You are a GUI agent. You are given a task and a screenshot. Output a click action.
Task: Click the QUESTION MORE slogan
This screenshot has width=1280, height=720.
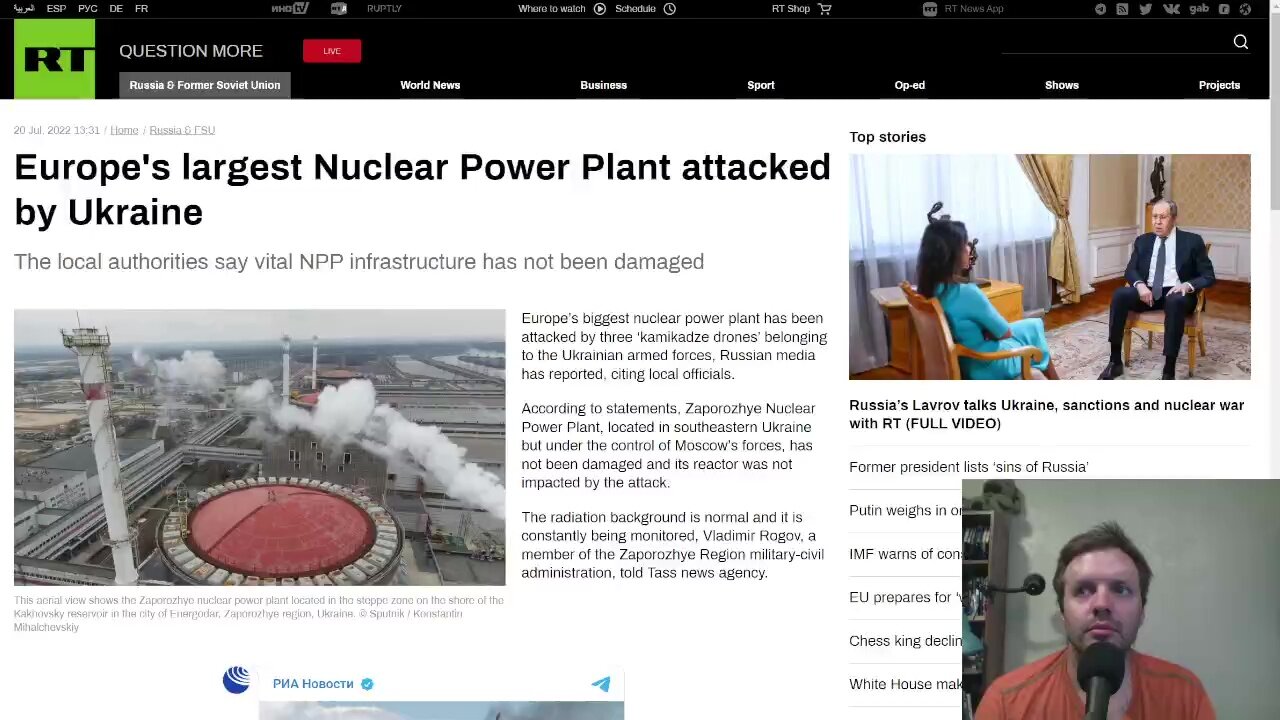click(191, 51)
